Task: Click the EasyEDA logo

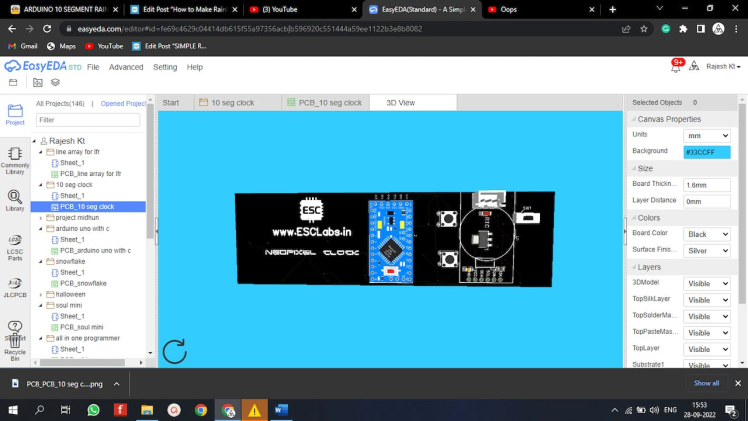Action: [x=43, y=66]
